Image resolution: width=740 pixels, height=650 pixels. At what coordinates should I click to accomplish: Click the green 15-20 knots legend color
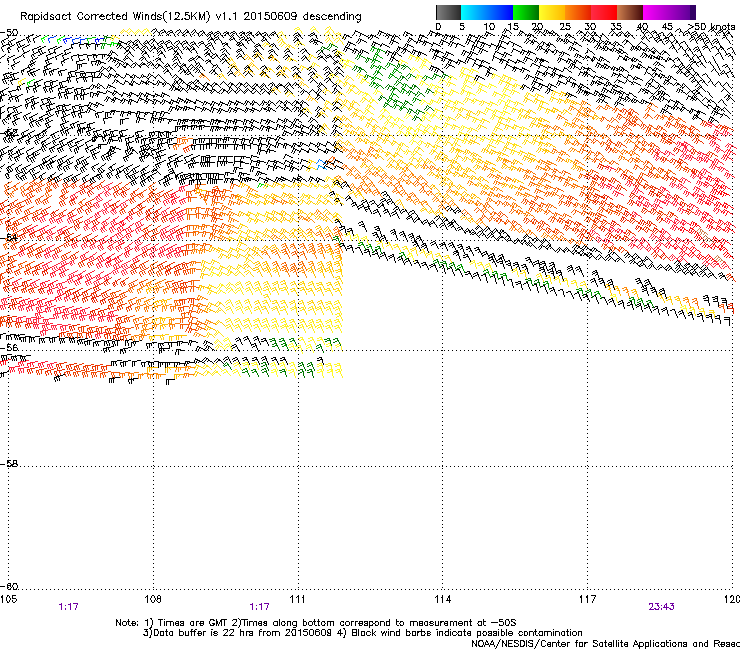[526, 12]
